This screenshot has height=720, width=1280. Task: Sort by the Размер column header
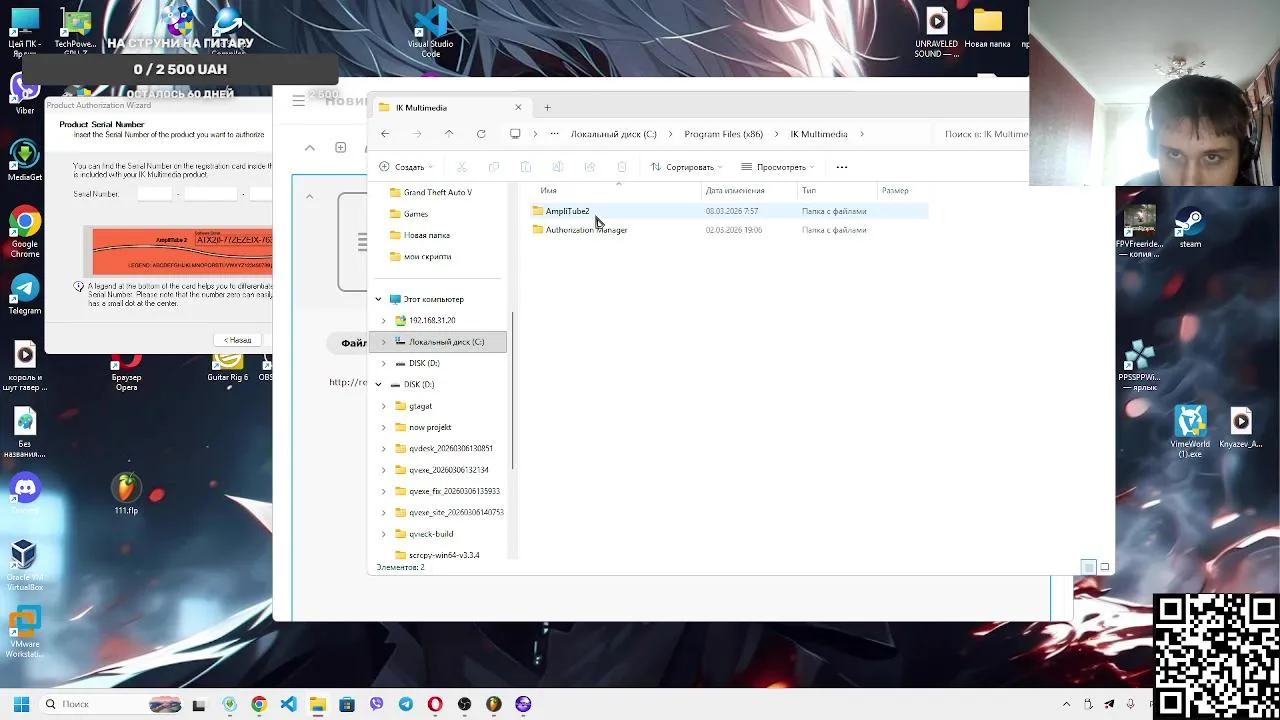(x=895, y=190)
